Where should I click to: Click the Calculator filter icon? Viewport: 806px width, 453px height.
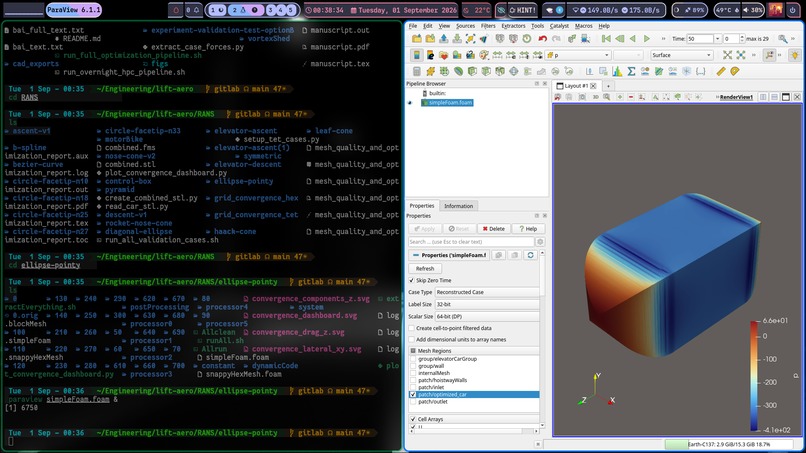417,71
